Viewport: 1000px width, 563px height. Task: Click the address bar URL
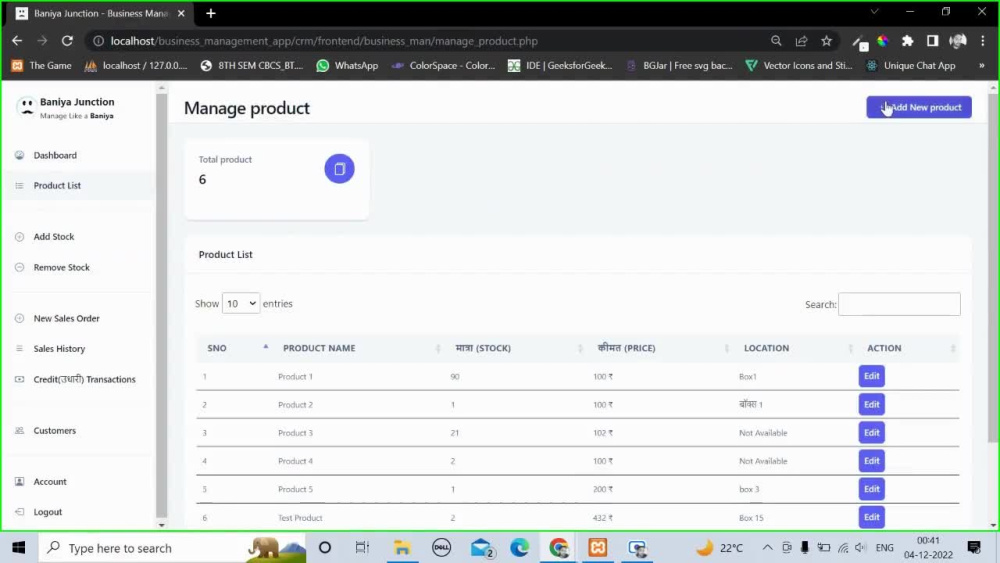click(324, 41)
